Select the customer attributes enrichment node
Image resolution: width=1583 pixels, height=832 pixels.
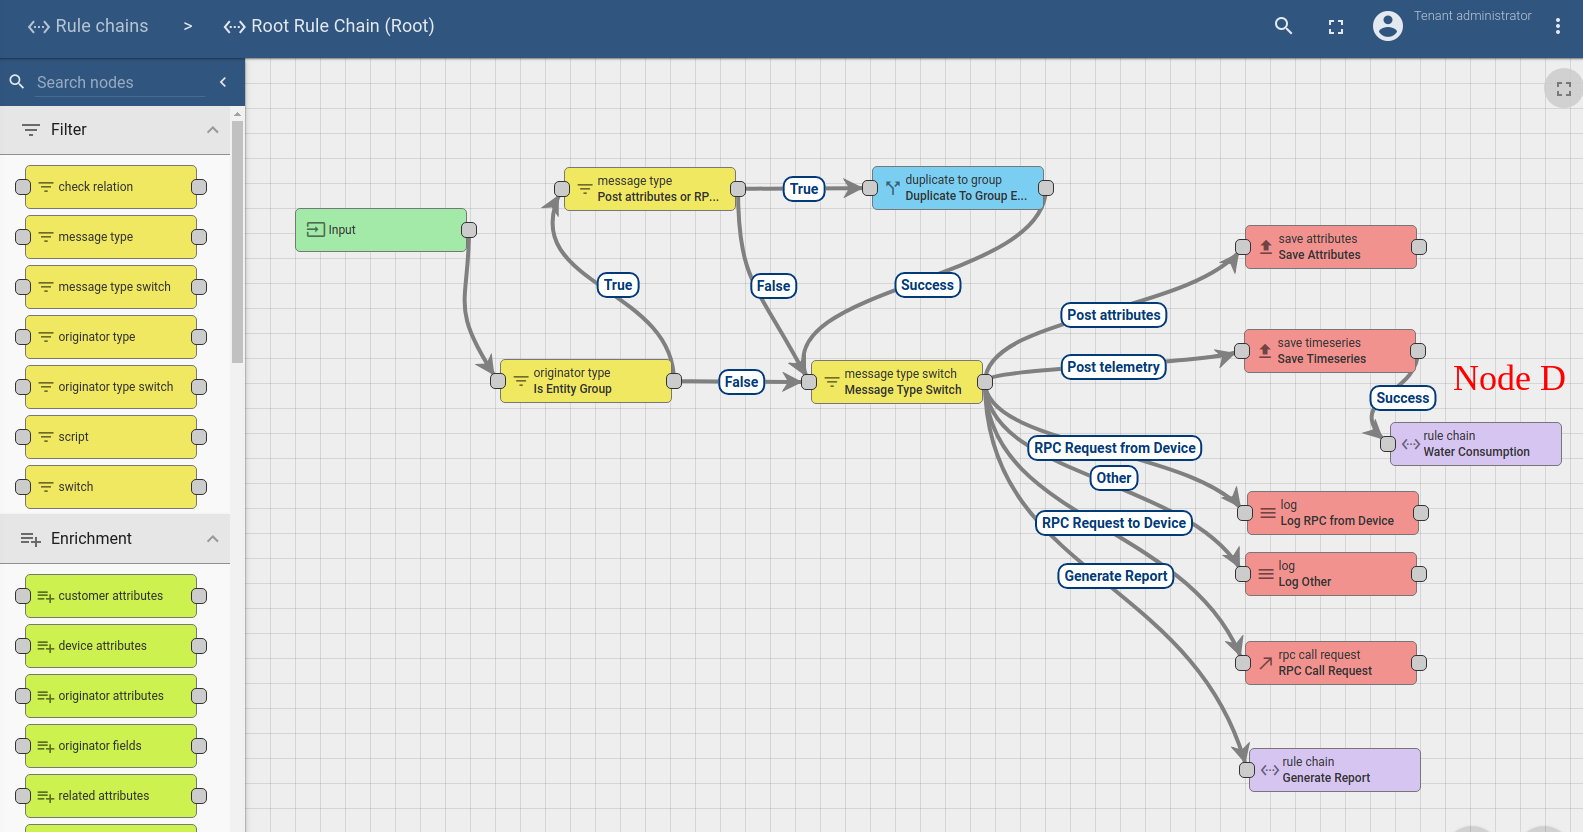(111, 596)
